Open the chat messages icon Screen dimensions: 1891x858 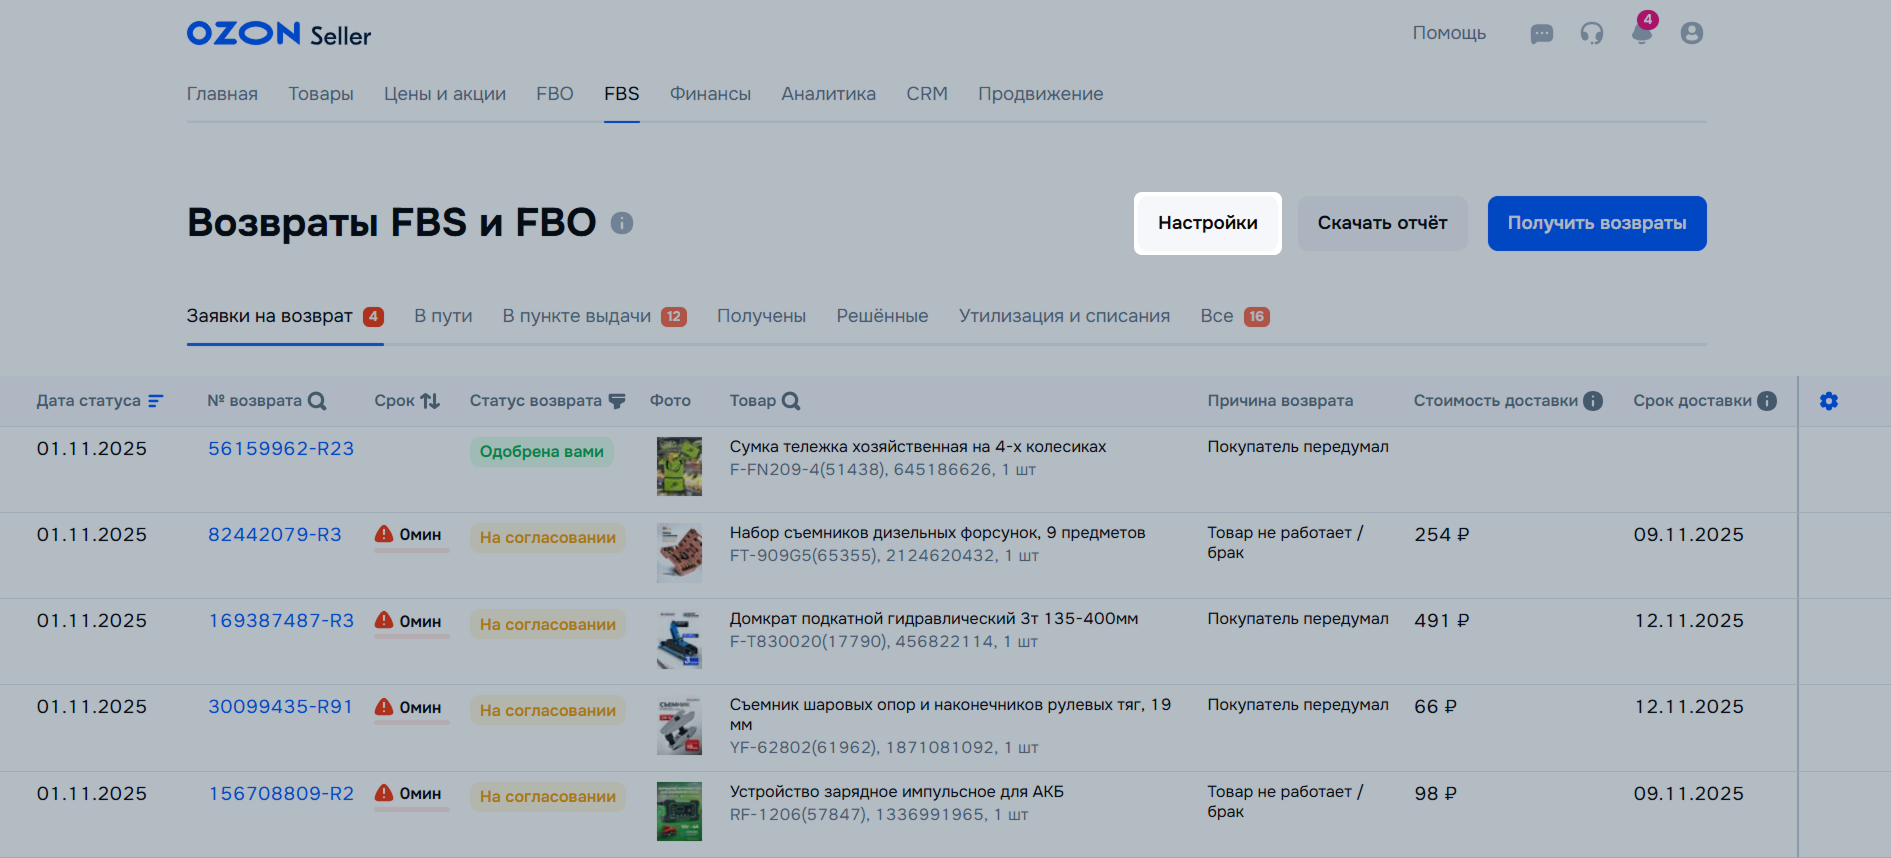click(x=1541, y=34)
